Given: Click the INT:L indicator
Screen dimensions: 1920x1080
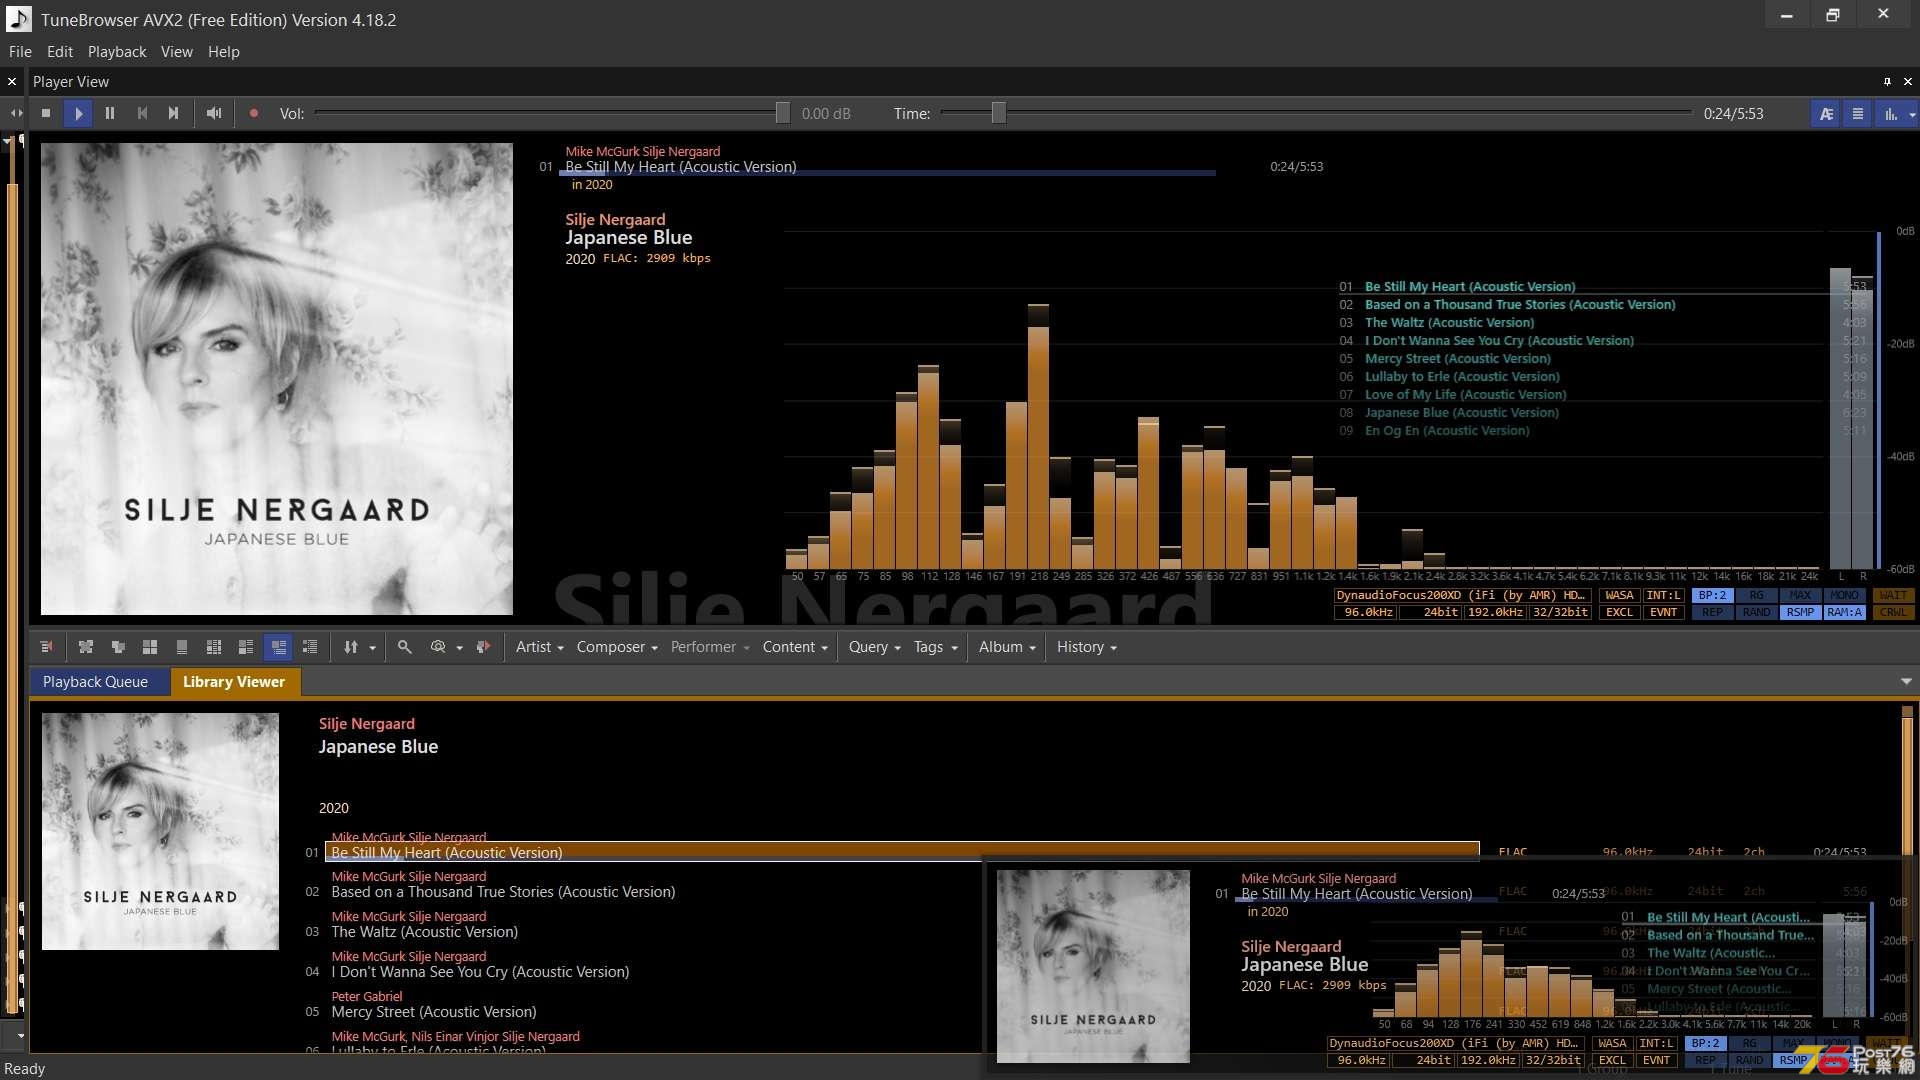Looking at the screenshot, I should [1664, 596].
